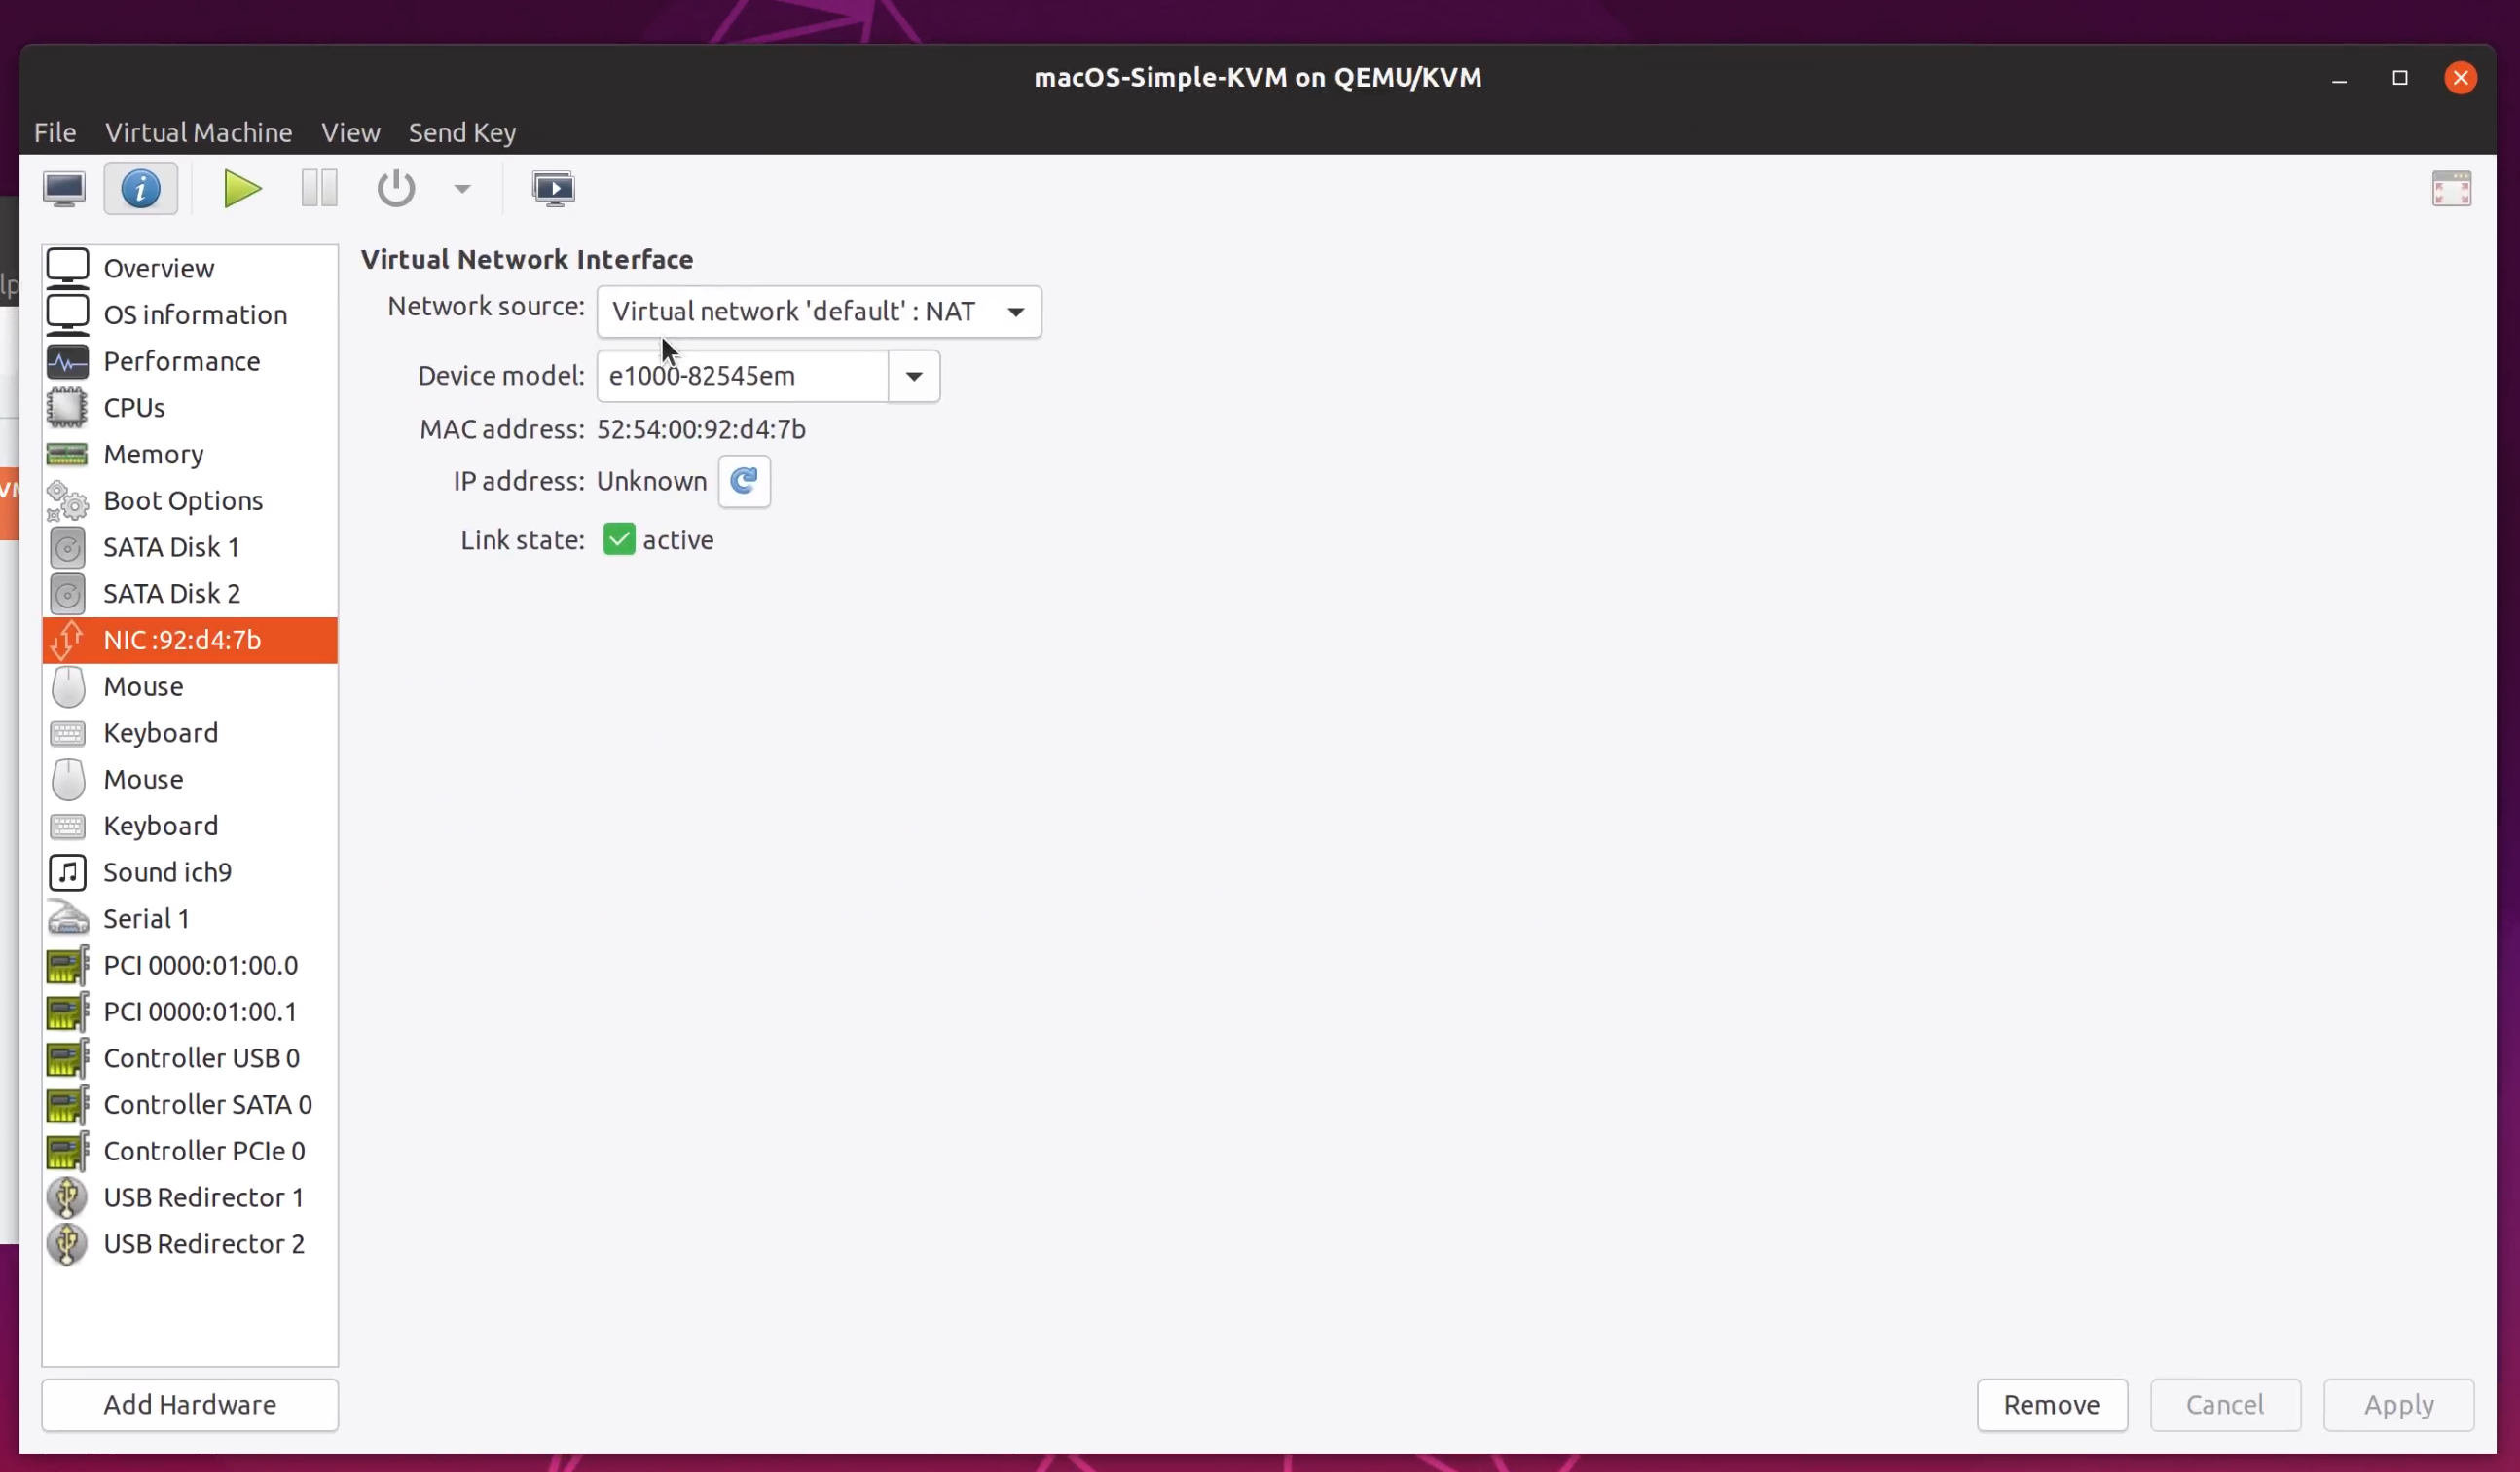This screenshot has height=1472, width=2520.
Task: Open the Send Key menu
Action: [x=462, y=132]
